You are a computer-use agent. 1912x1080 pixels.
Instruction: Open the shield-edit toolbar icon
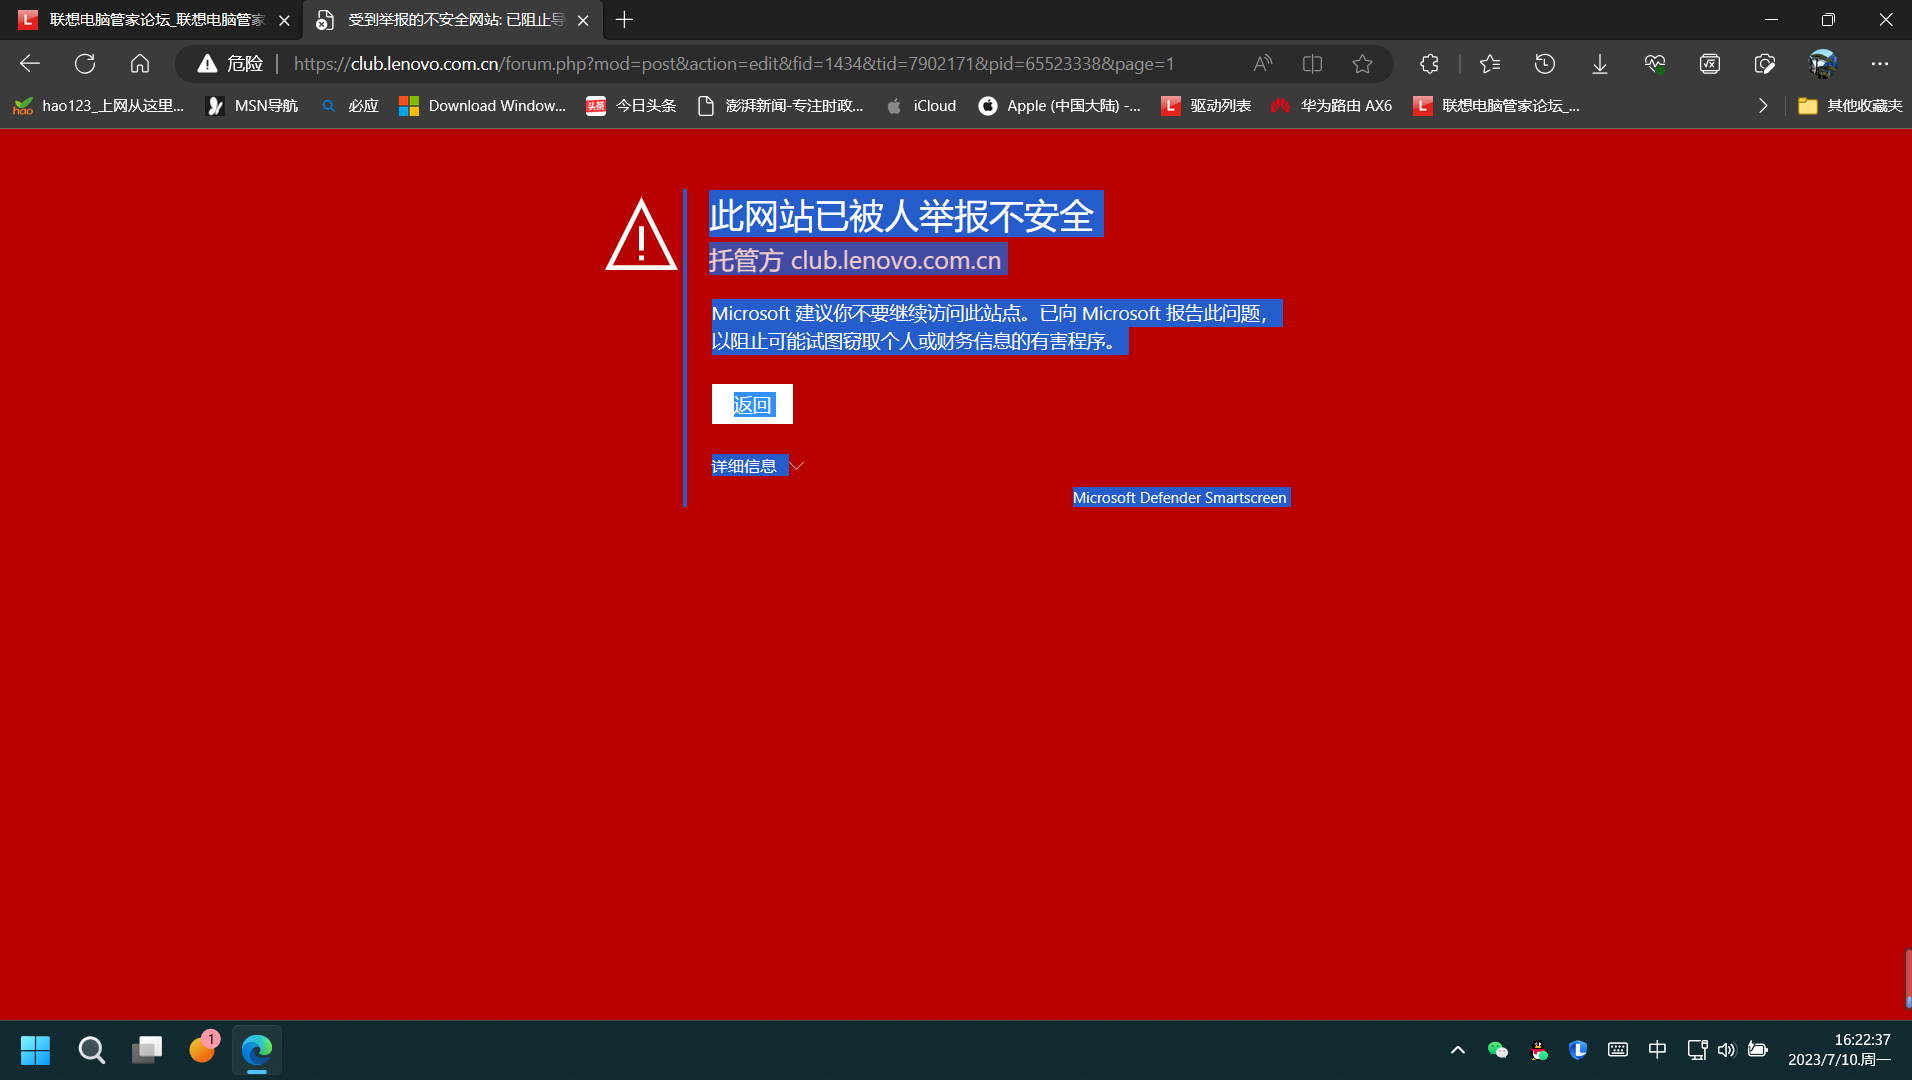tap(1765, 64)
